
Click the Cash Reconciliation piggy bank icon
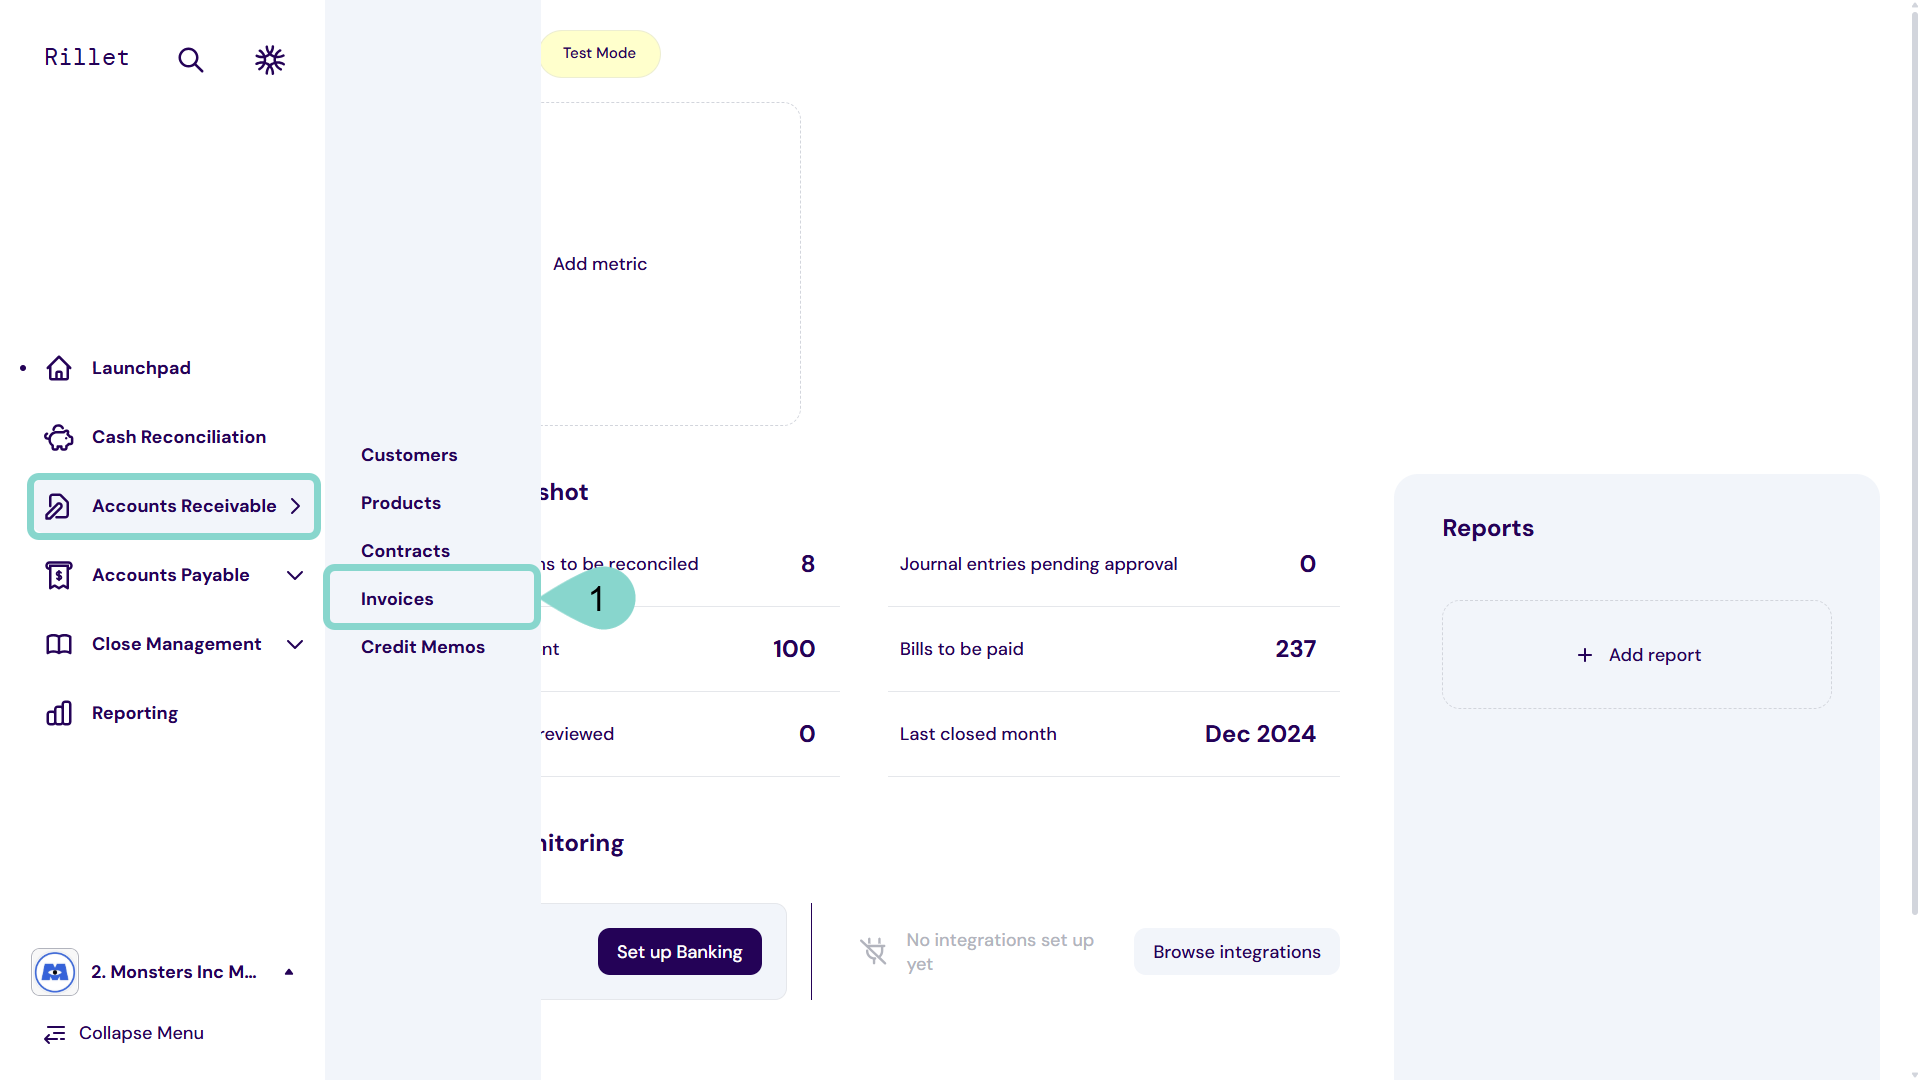coord(59,437)
